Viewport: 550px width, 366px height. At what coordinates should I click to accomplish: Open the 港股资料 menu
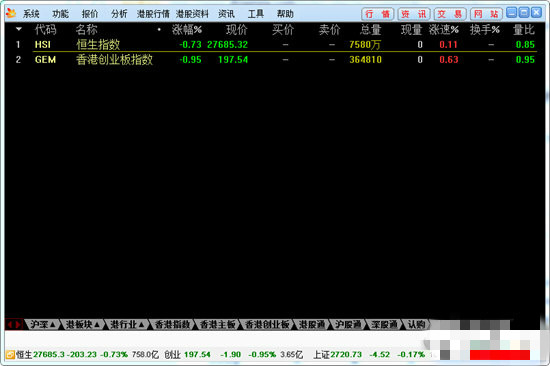[x=192, y=14]
